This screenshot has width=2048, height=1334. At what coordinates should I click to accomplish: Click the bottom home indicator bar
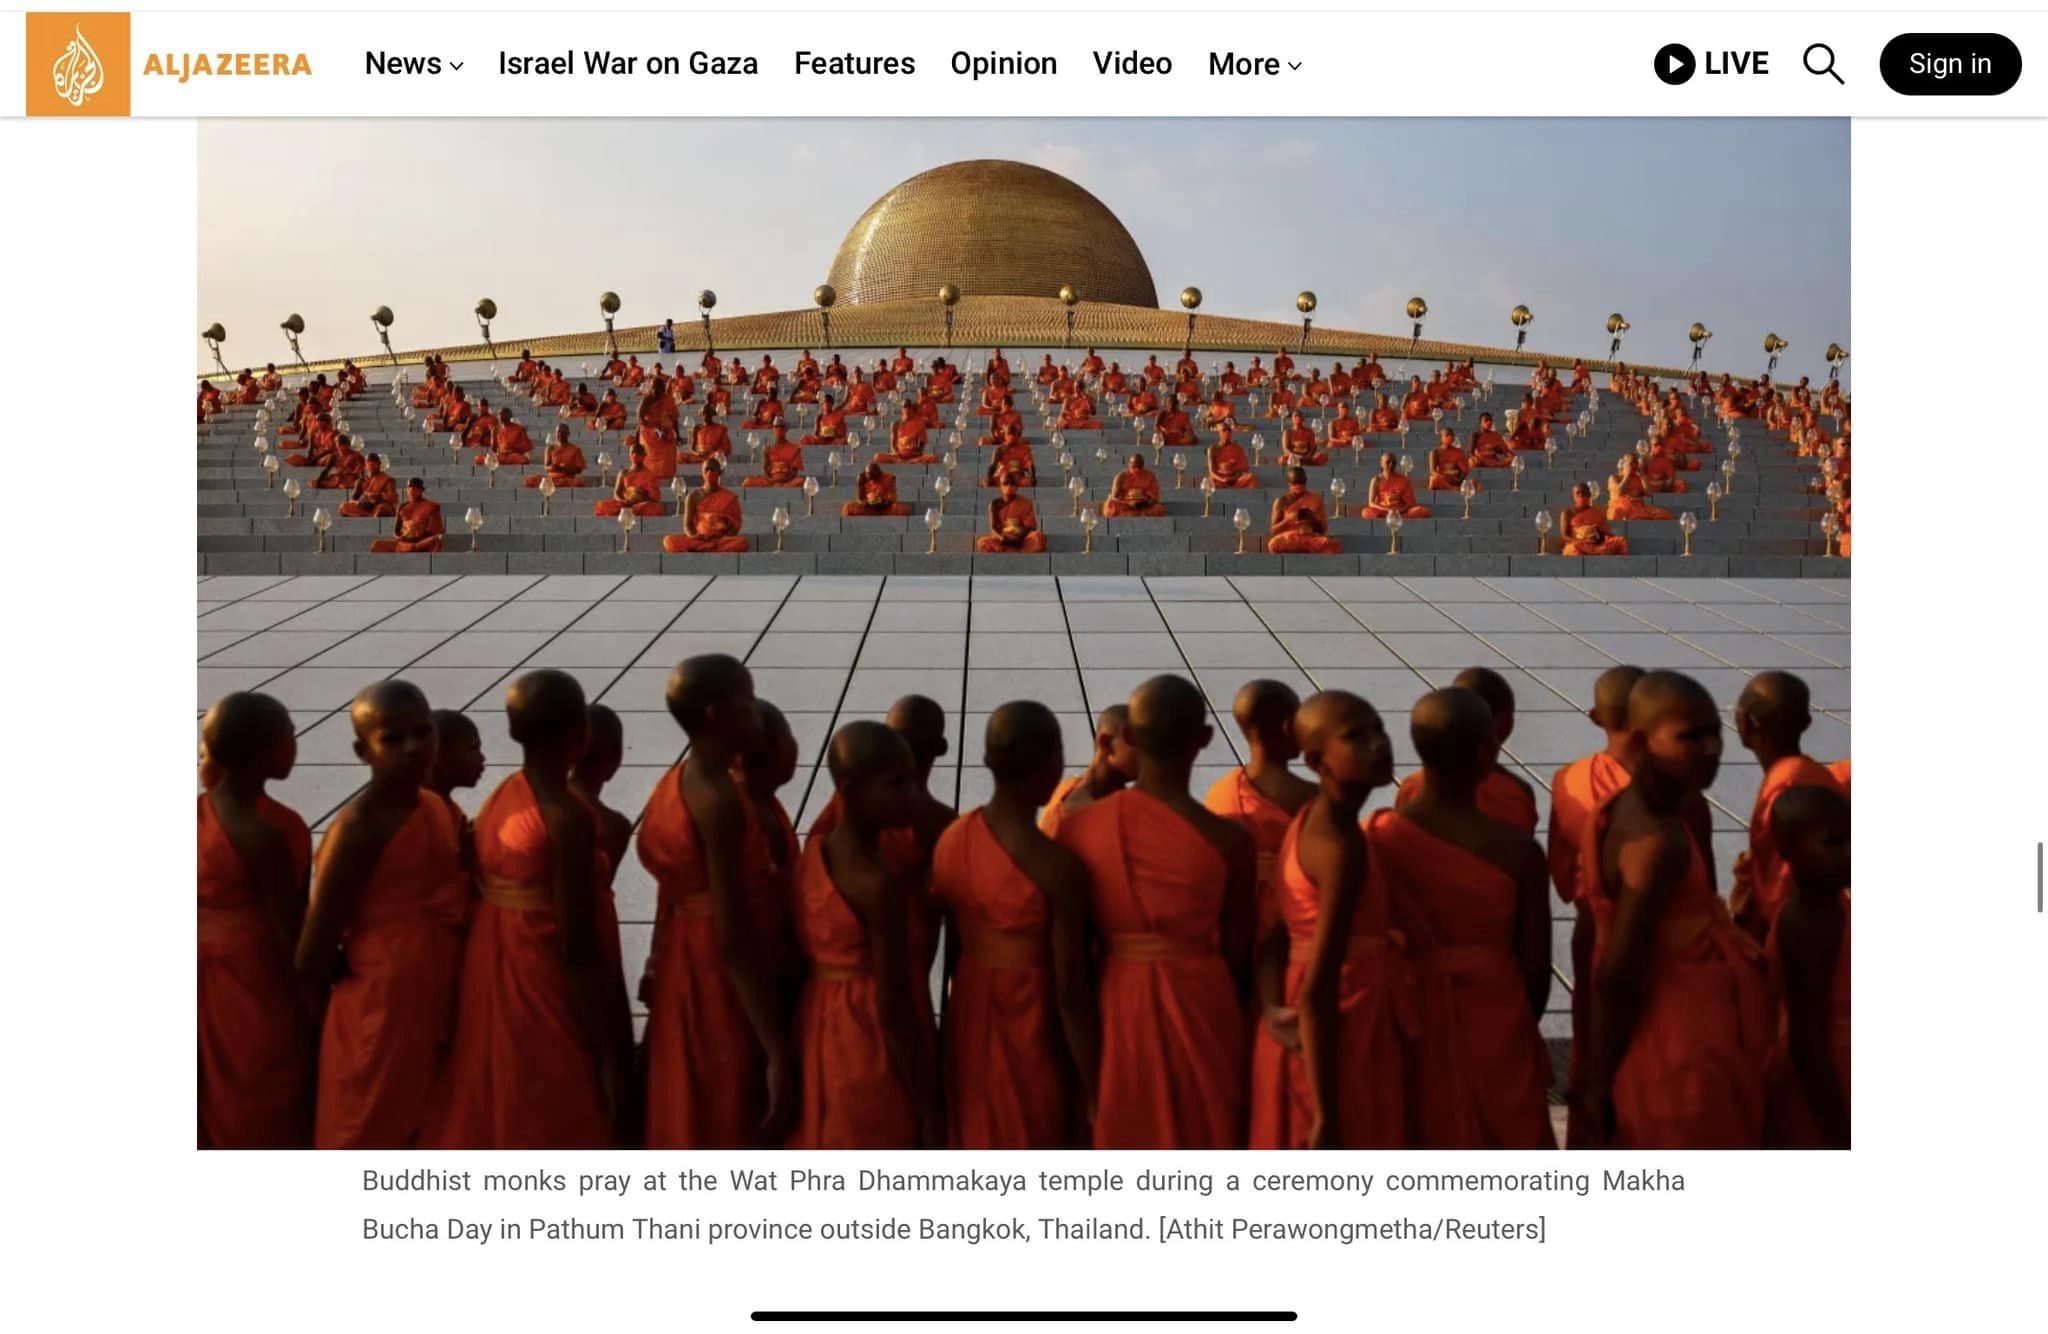[x=1024, y=1316]
